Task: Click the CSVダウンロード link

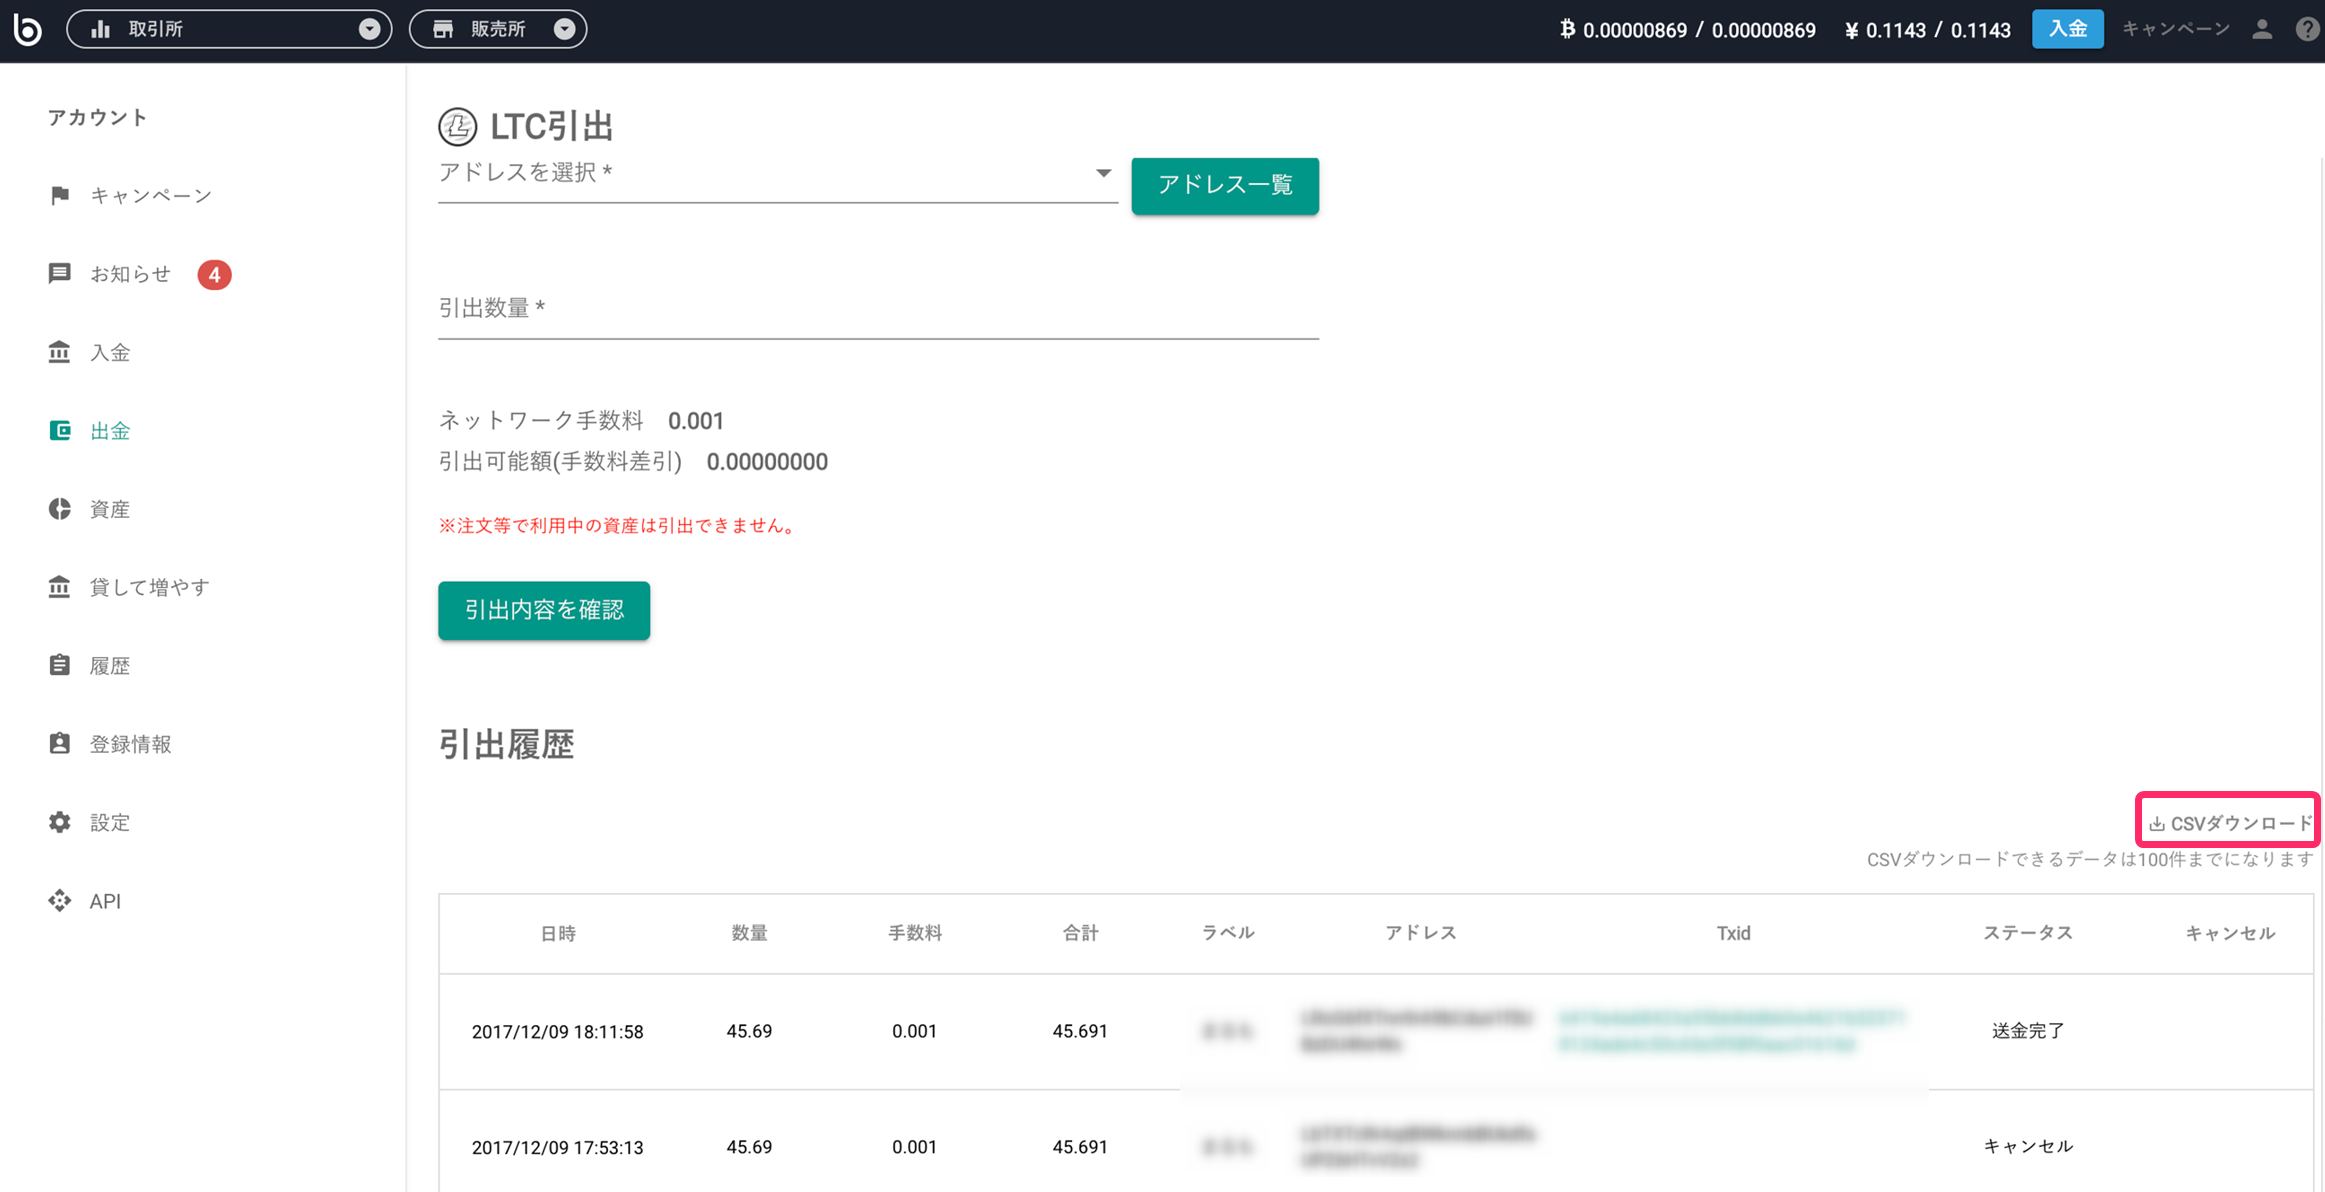Action: 2231,823
